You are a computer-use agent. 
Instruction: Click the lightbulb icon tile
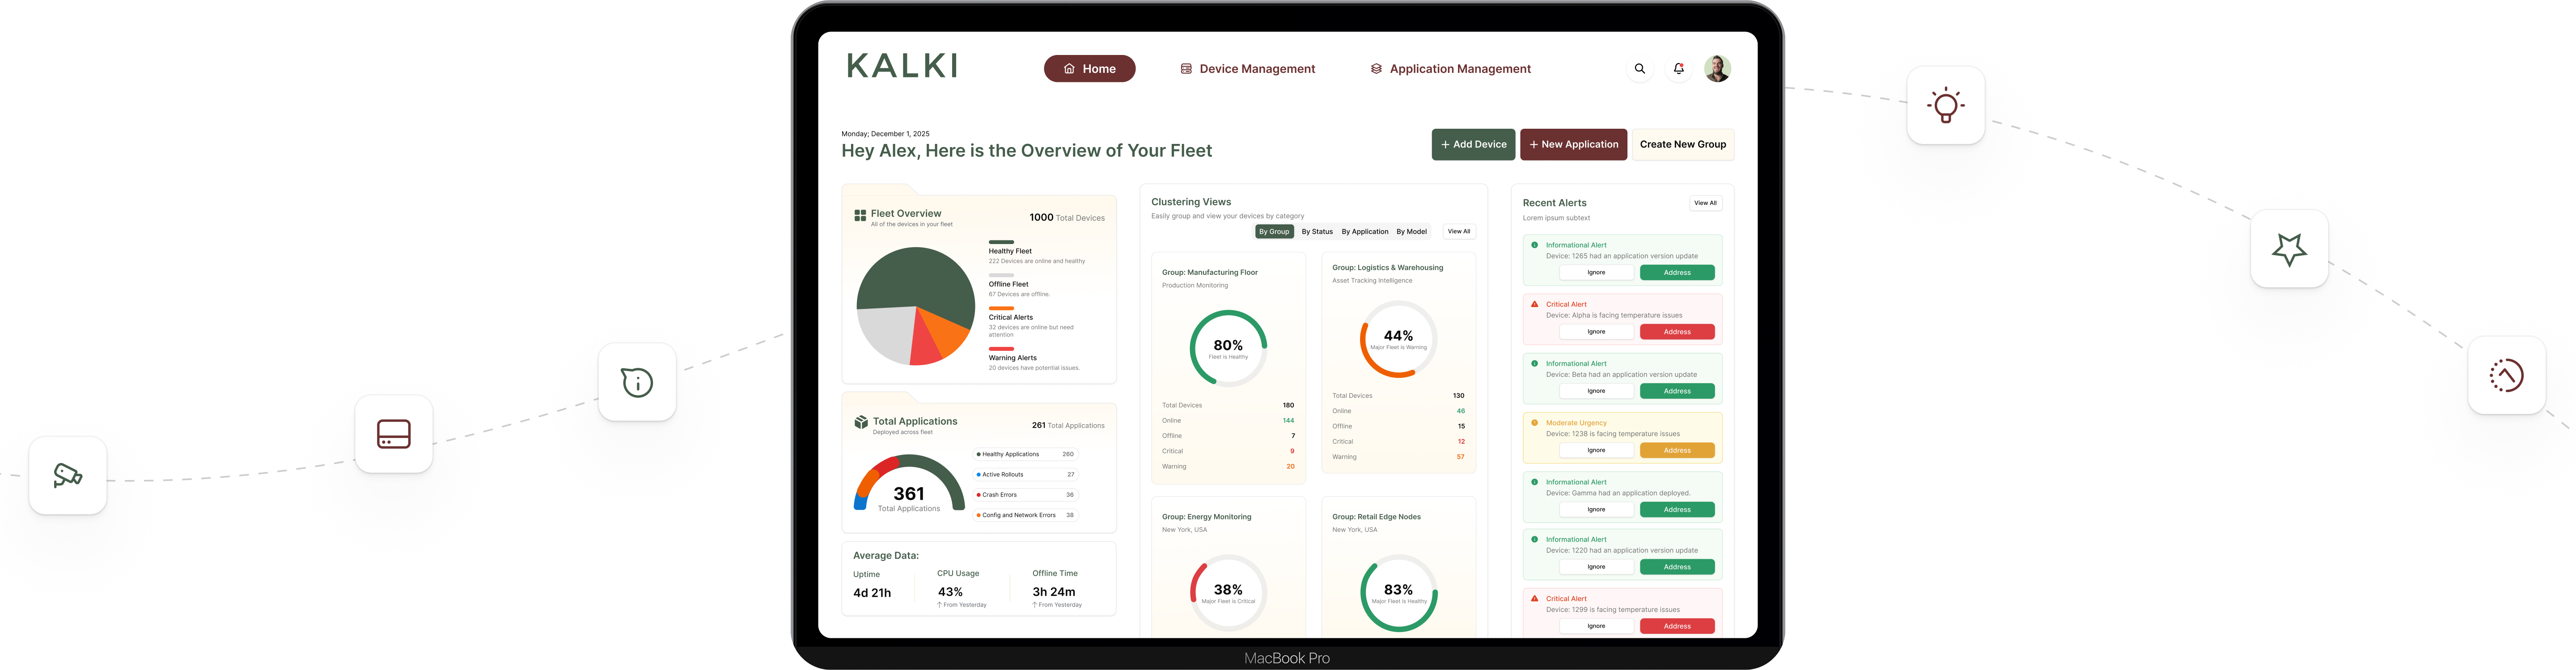(x=1945, y=106)
